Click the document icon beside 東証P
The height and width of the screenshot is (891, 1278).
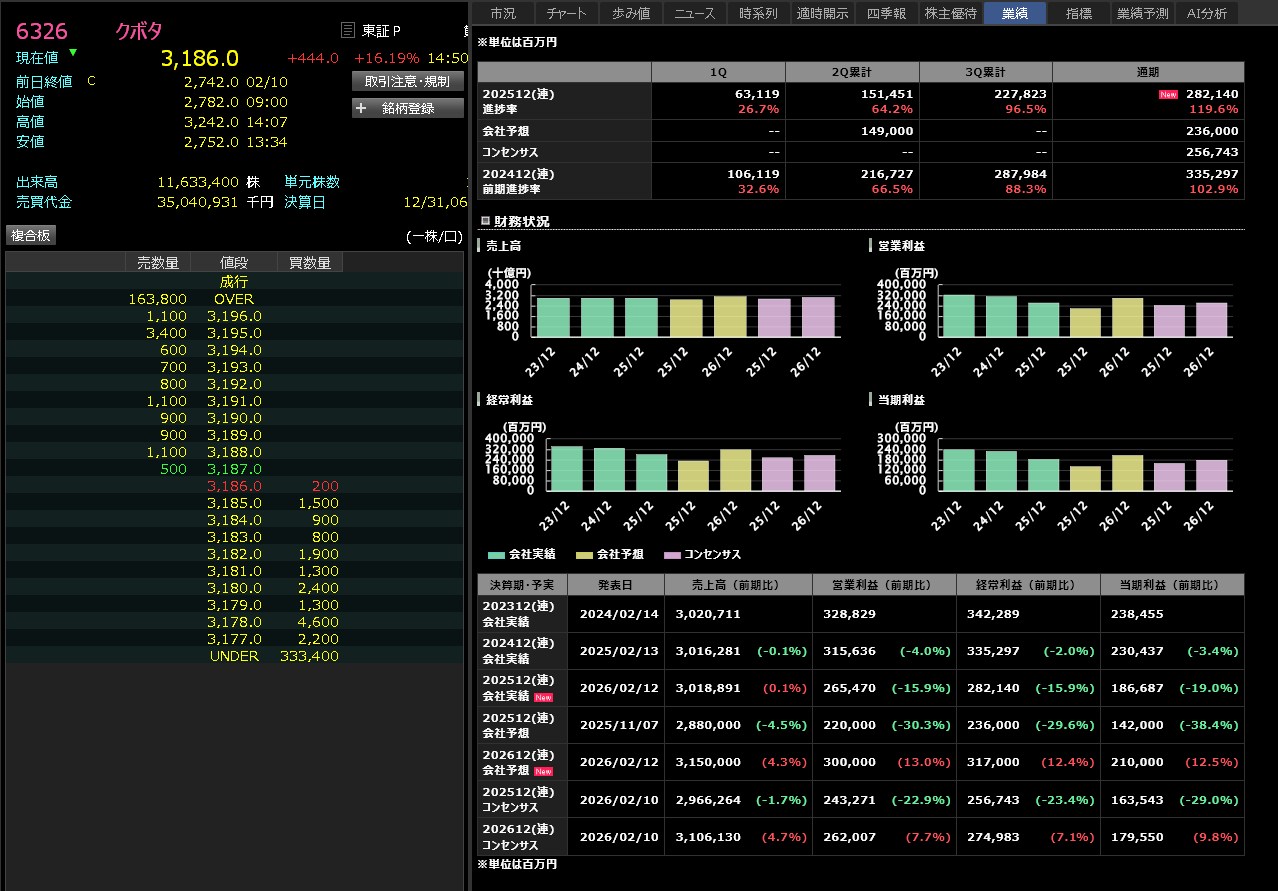click(x=348, y=31)
